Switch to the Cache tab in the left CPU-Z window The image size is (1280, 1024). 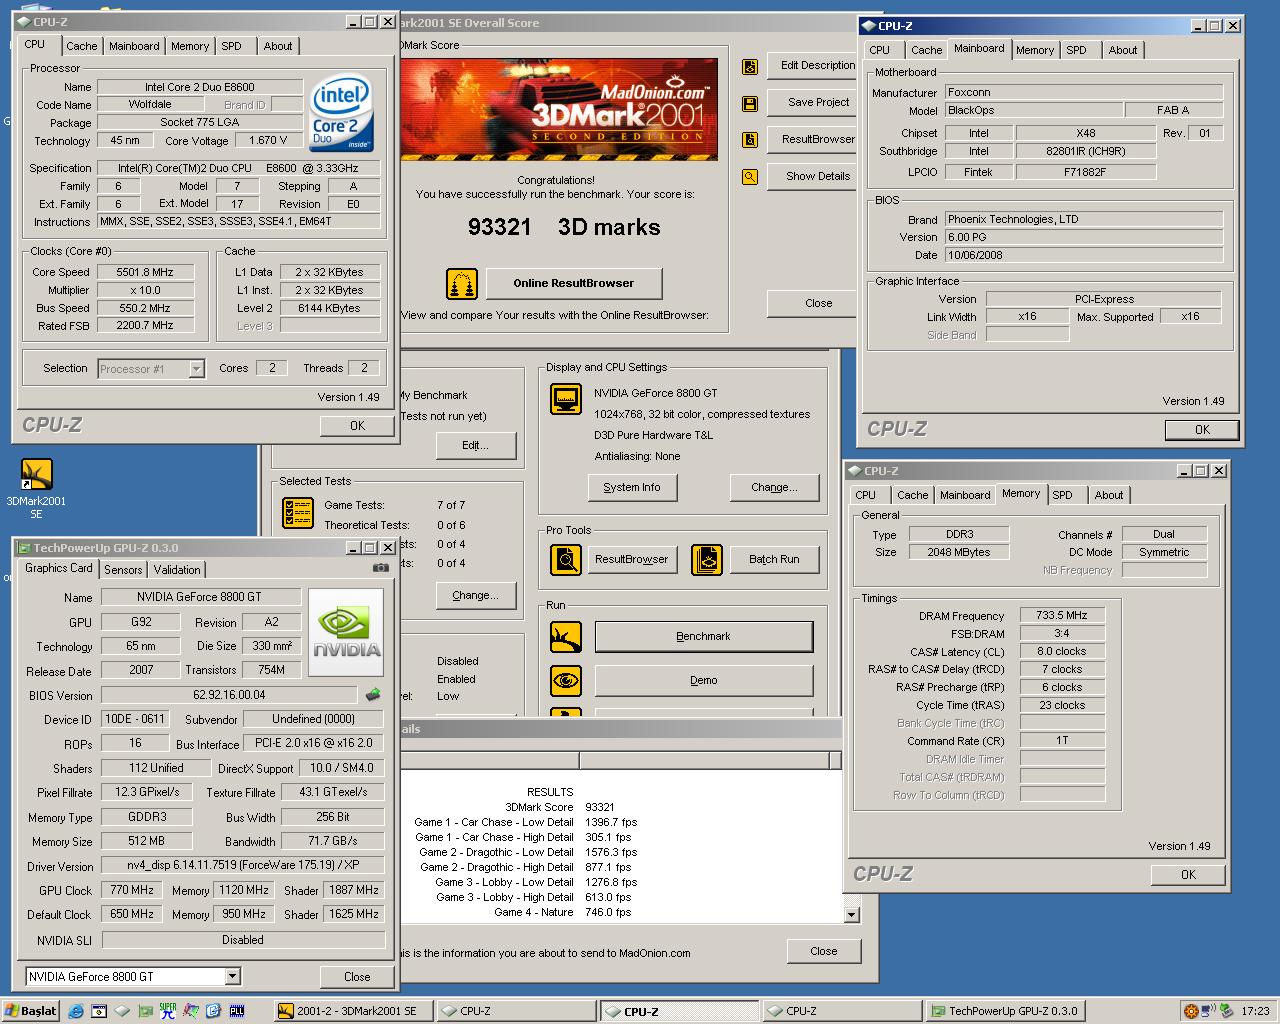tap(82, 46)
